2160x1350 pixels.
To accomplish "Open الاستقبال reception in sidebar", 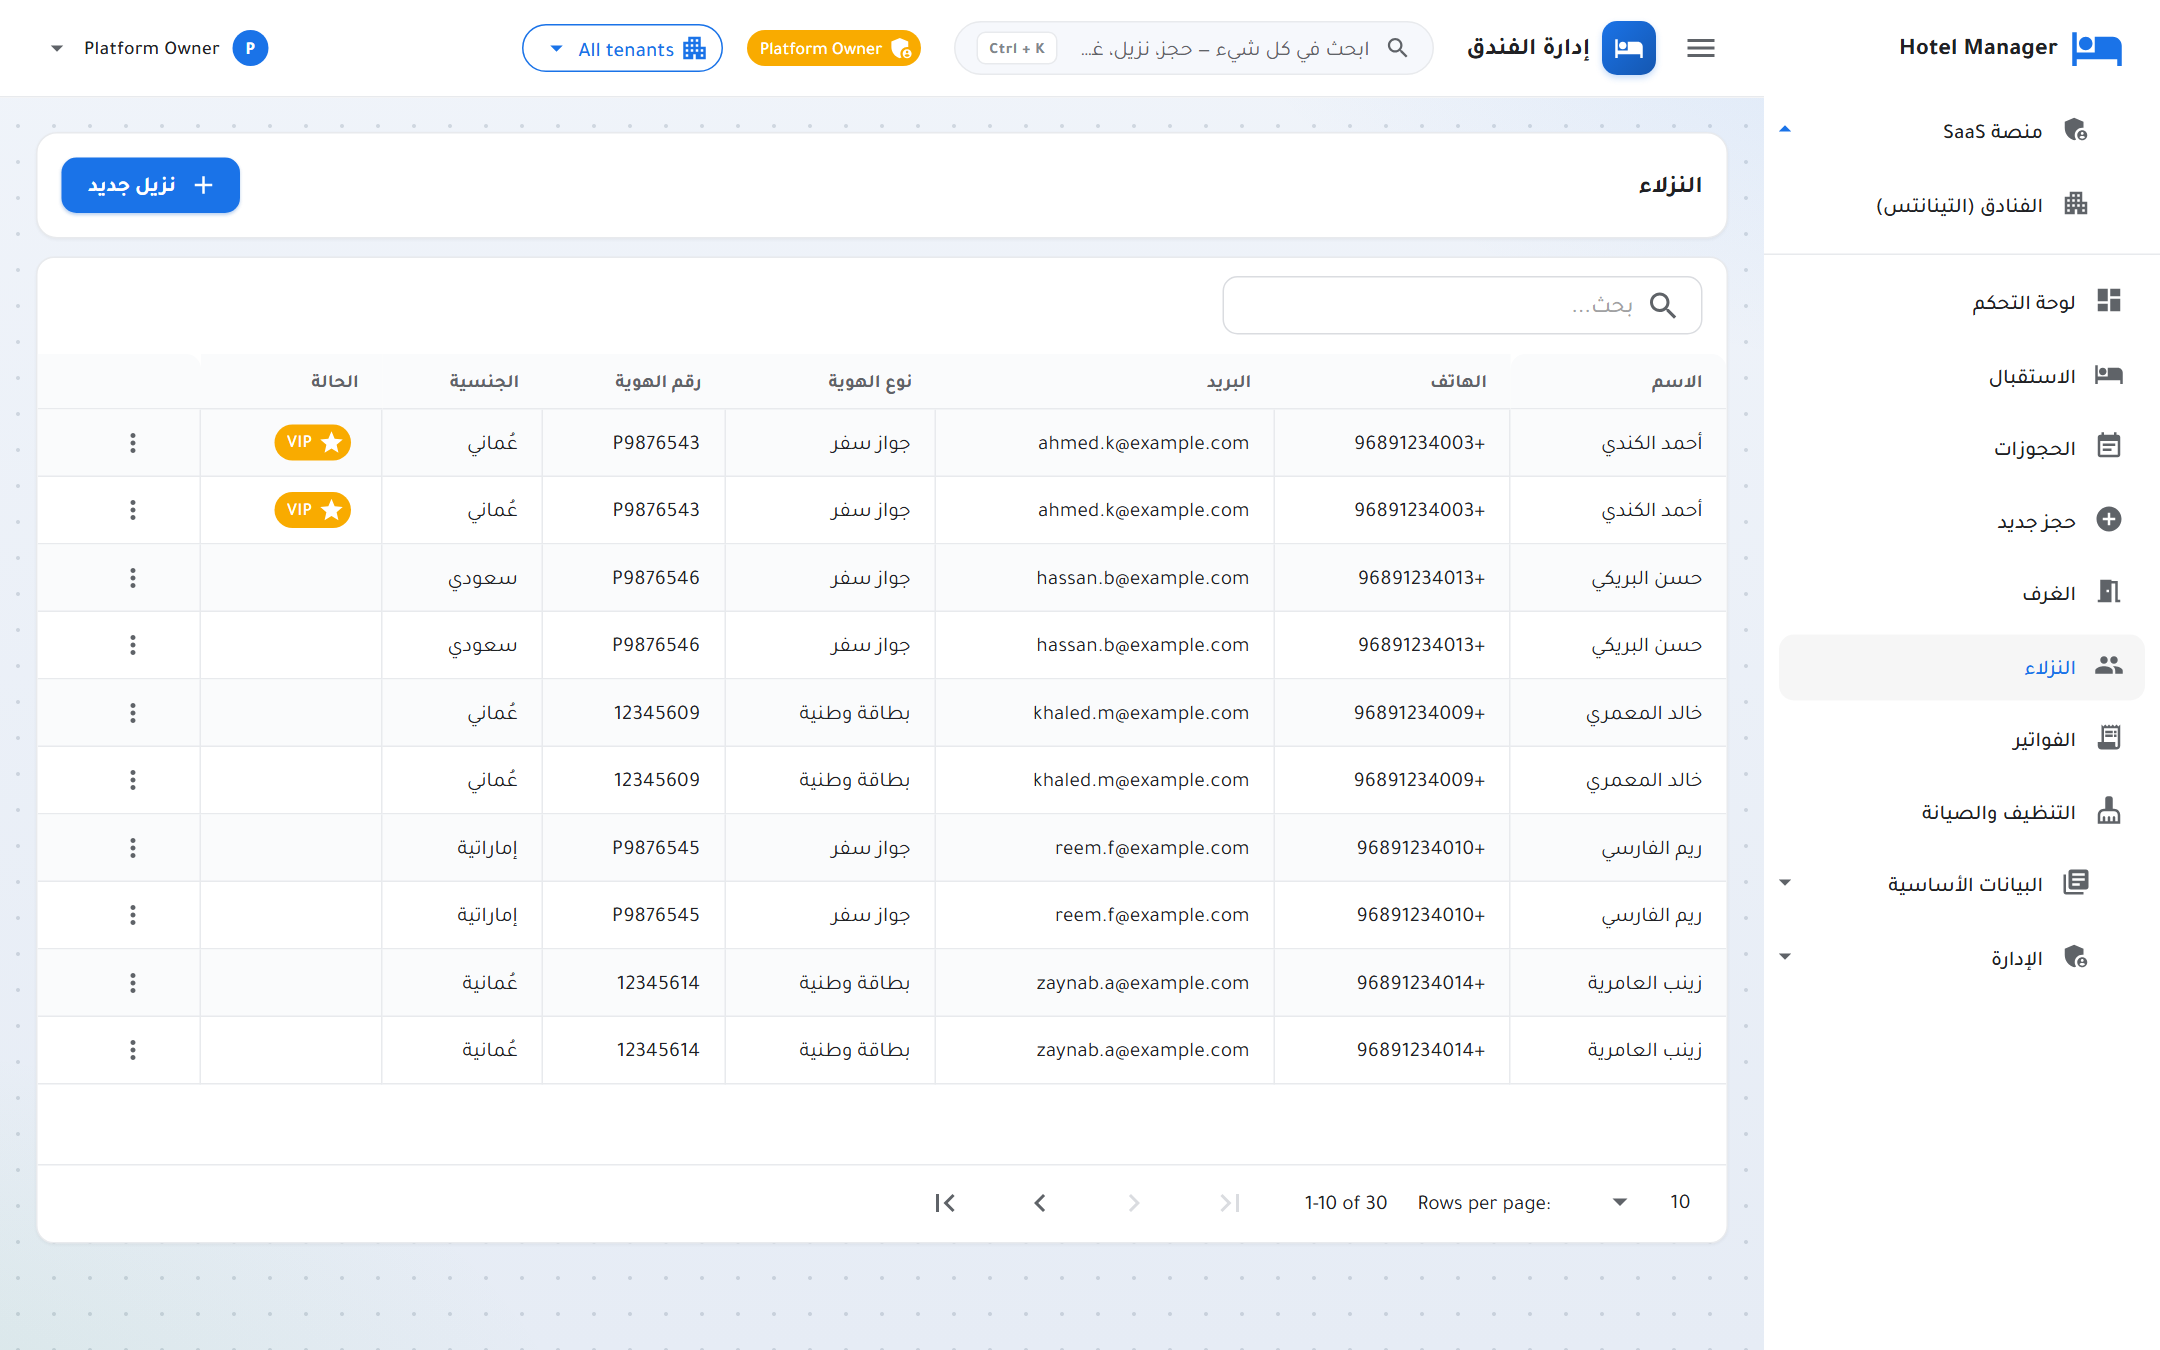I will point(1962,375).
